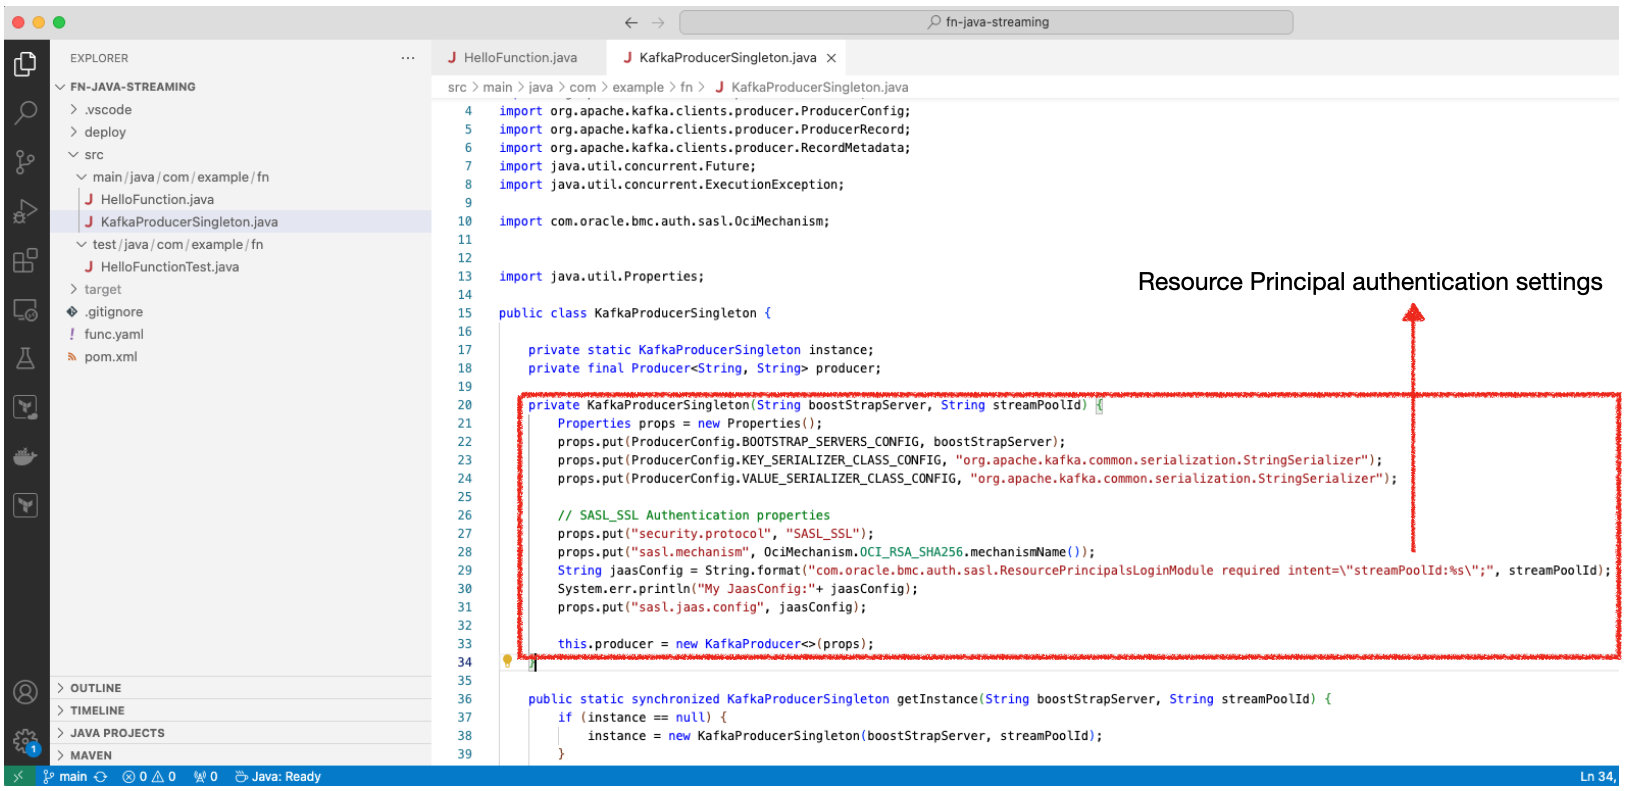This screenshot has height=791, width=1630.
Task: Go back using the title bar arrow
Action: (x=631, y=22)
